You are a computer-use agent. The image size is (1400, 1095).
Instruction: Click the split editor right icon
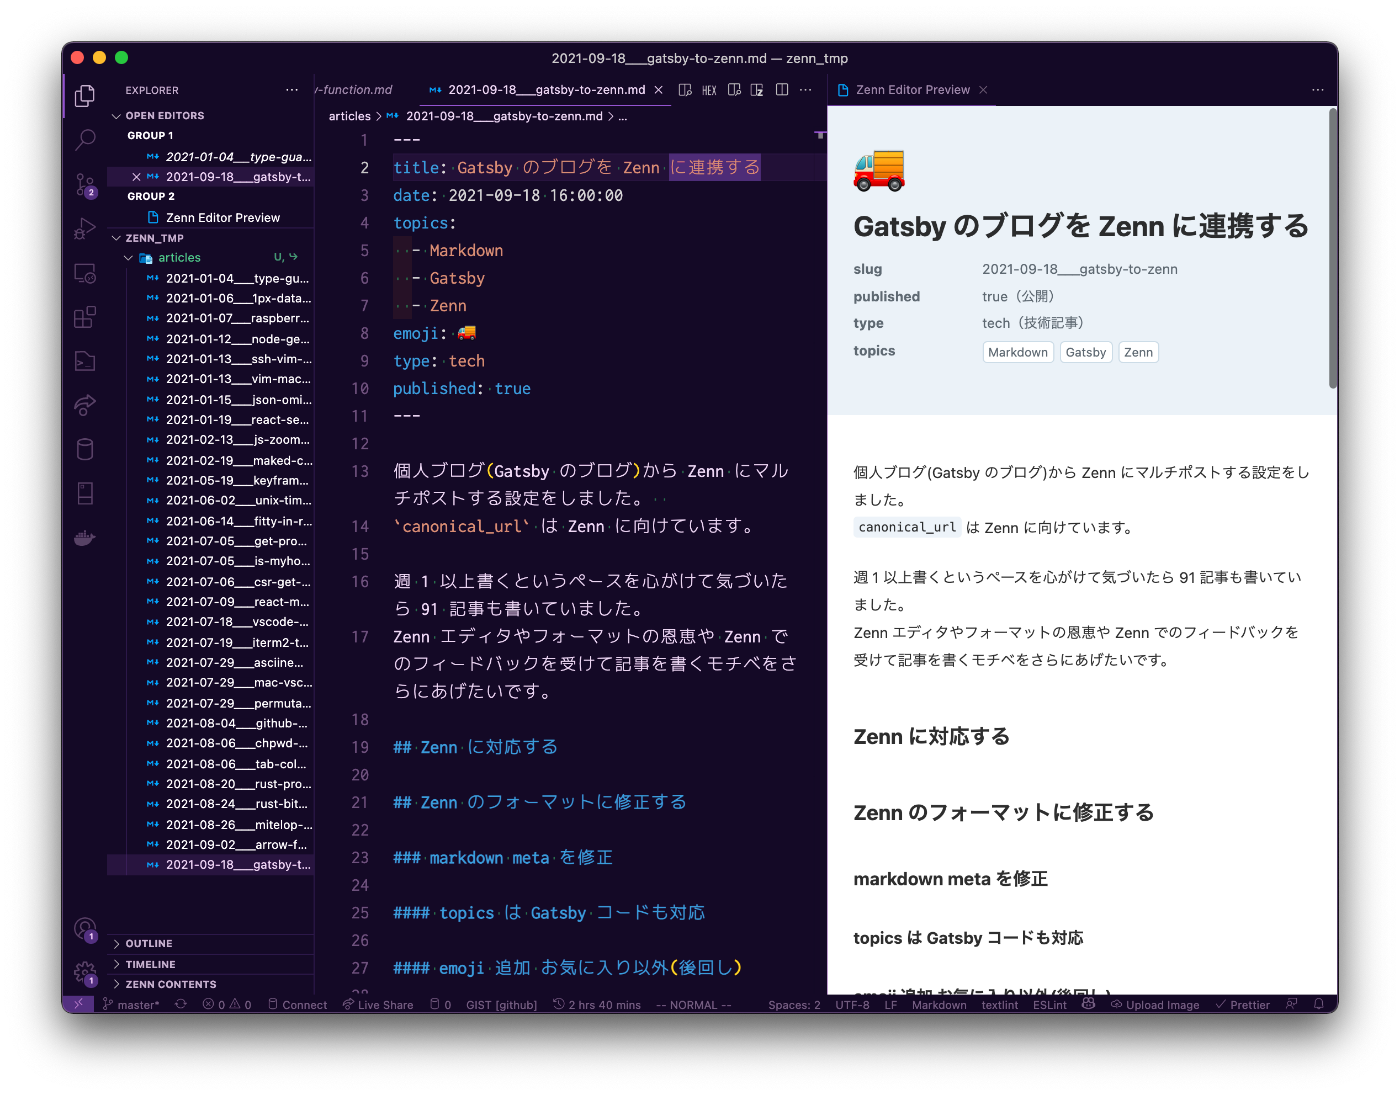click(782, 90)
